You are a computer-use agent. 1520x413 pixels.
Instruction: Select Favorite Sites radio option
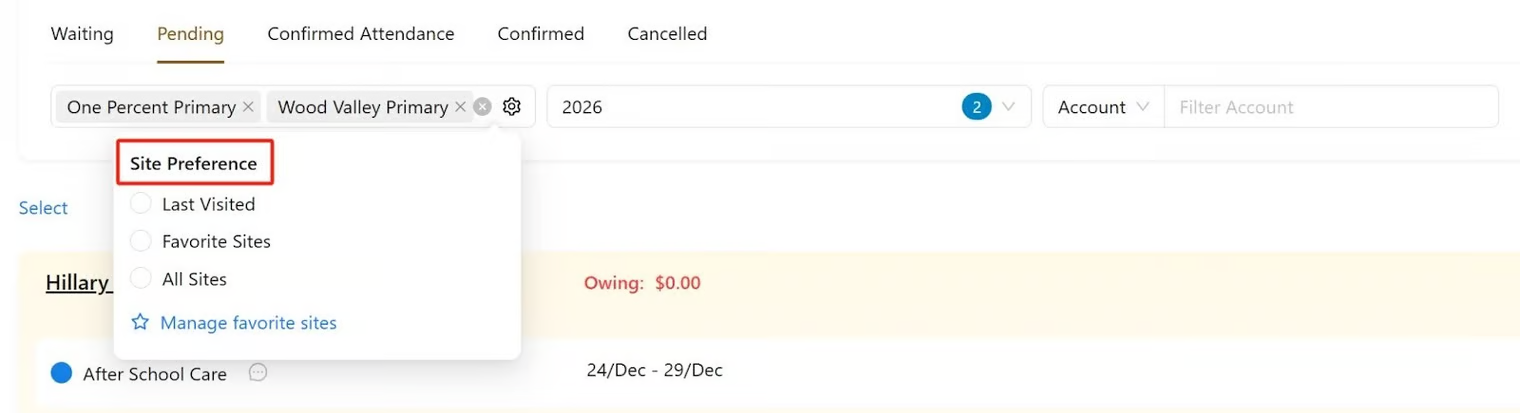[142, 241]
